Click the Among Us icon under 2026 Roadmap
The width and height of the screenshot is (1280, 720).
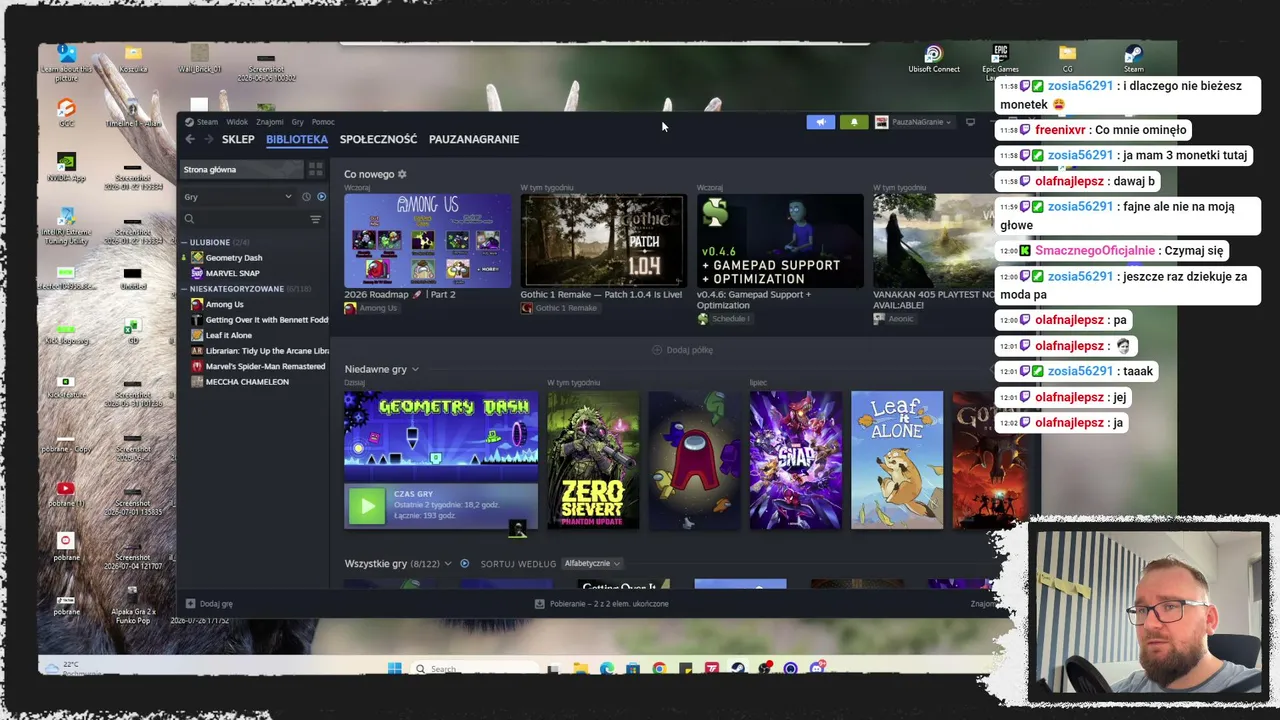point(350,308)
